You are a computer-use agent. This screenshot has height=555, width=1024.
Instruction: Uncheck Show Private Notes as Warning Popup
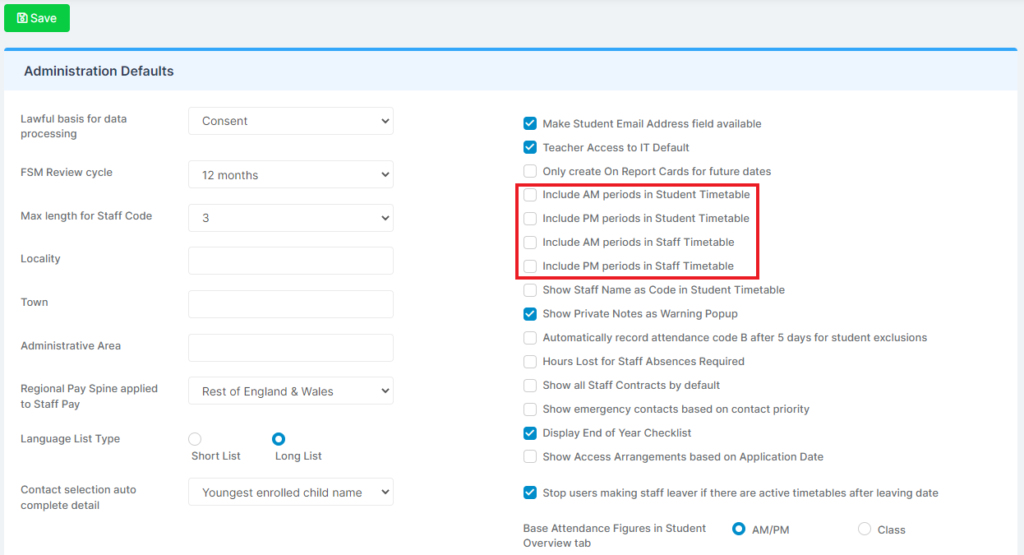(x=530, y=314)
